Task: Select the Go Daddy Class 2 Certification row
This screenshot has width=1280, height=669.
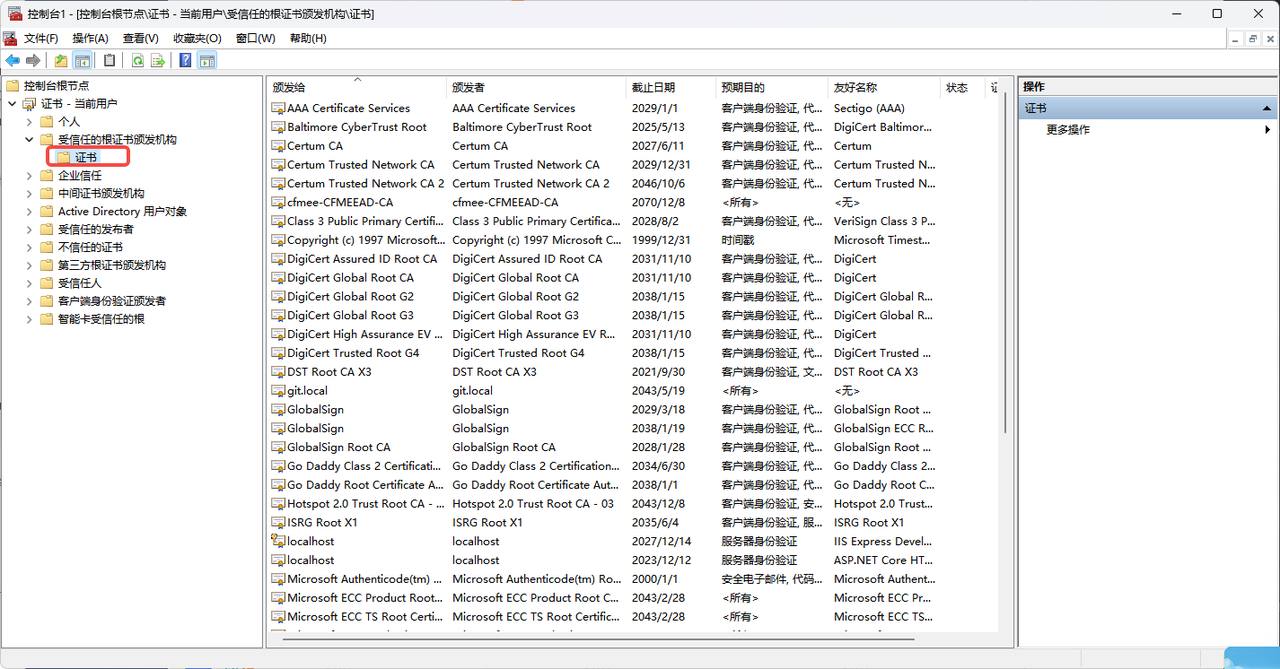Action: [634, 466]
